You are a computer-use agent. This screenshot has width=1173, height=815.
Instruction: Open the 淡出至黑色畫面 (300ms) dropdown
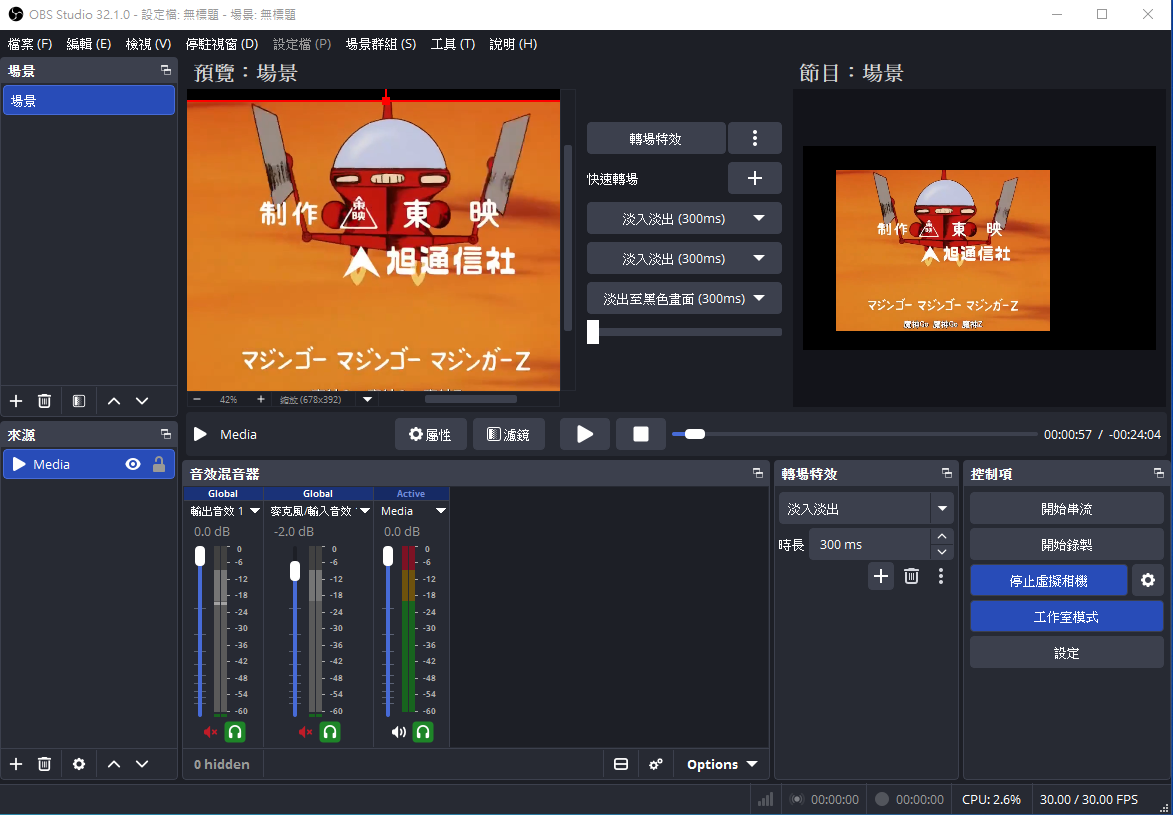(x=684, y=298)
